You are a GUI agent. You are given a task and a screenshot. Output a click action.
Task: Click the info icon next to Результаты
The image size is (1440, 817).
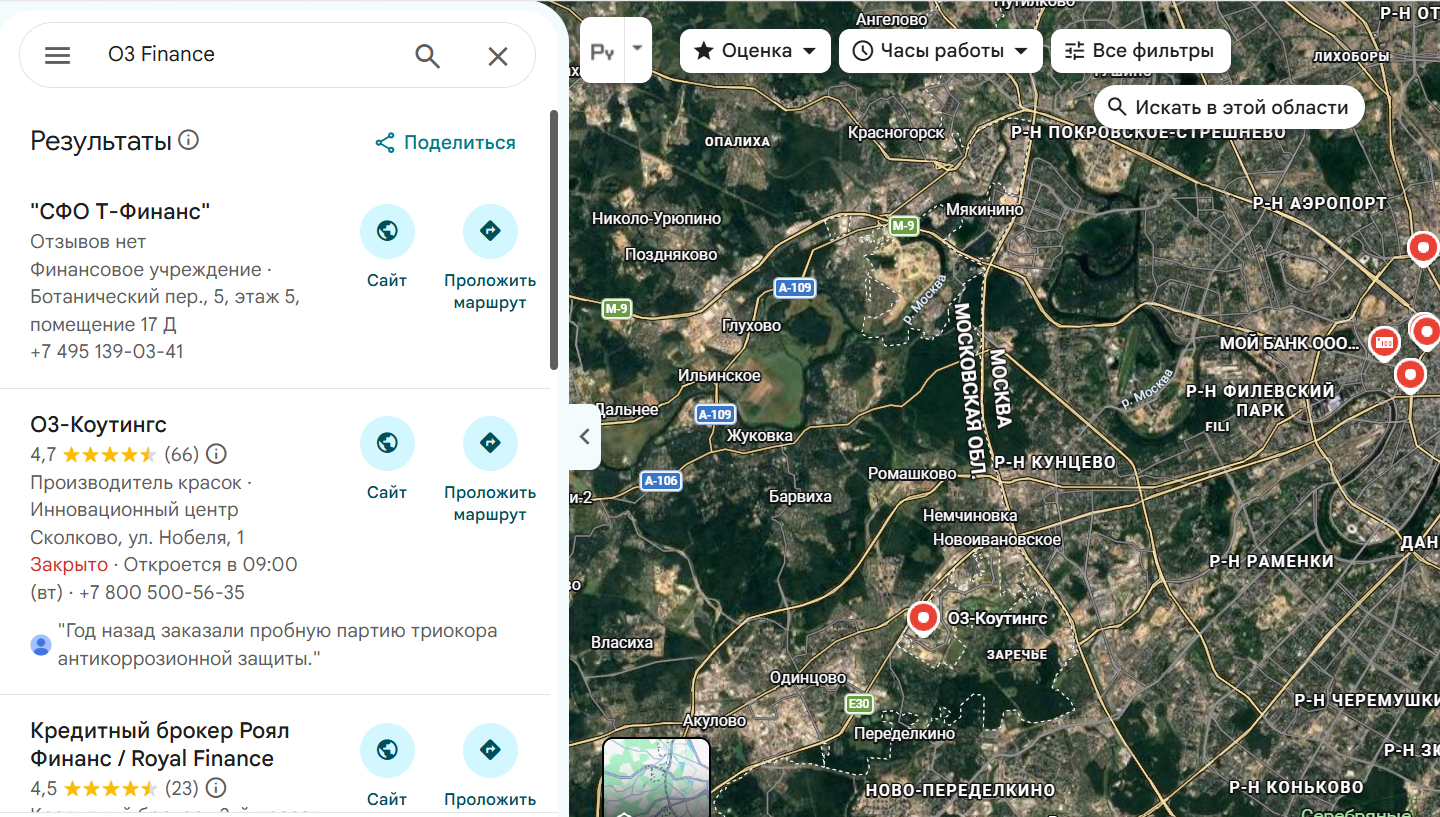[x=188, y=140]
